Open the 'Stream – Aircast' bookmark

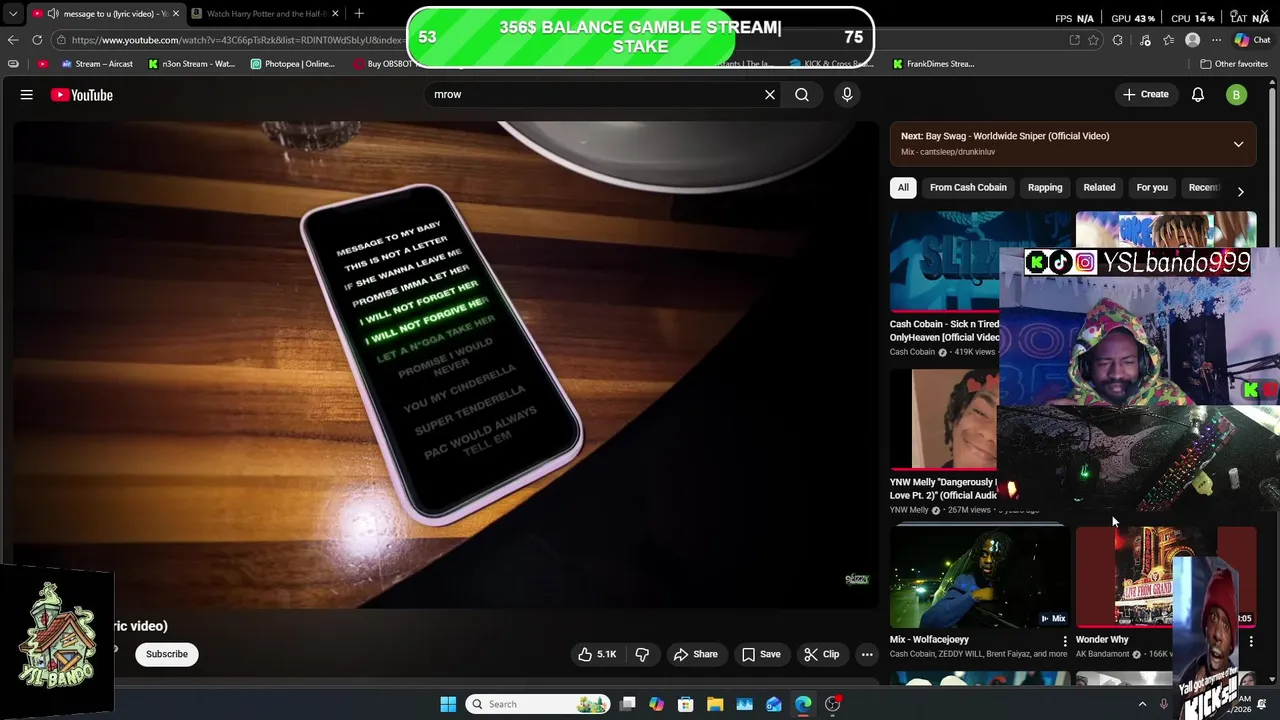pyautogui.click(x=97, y=64)
